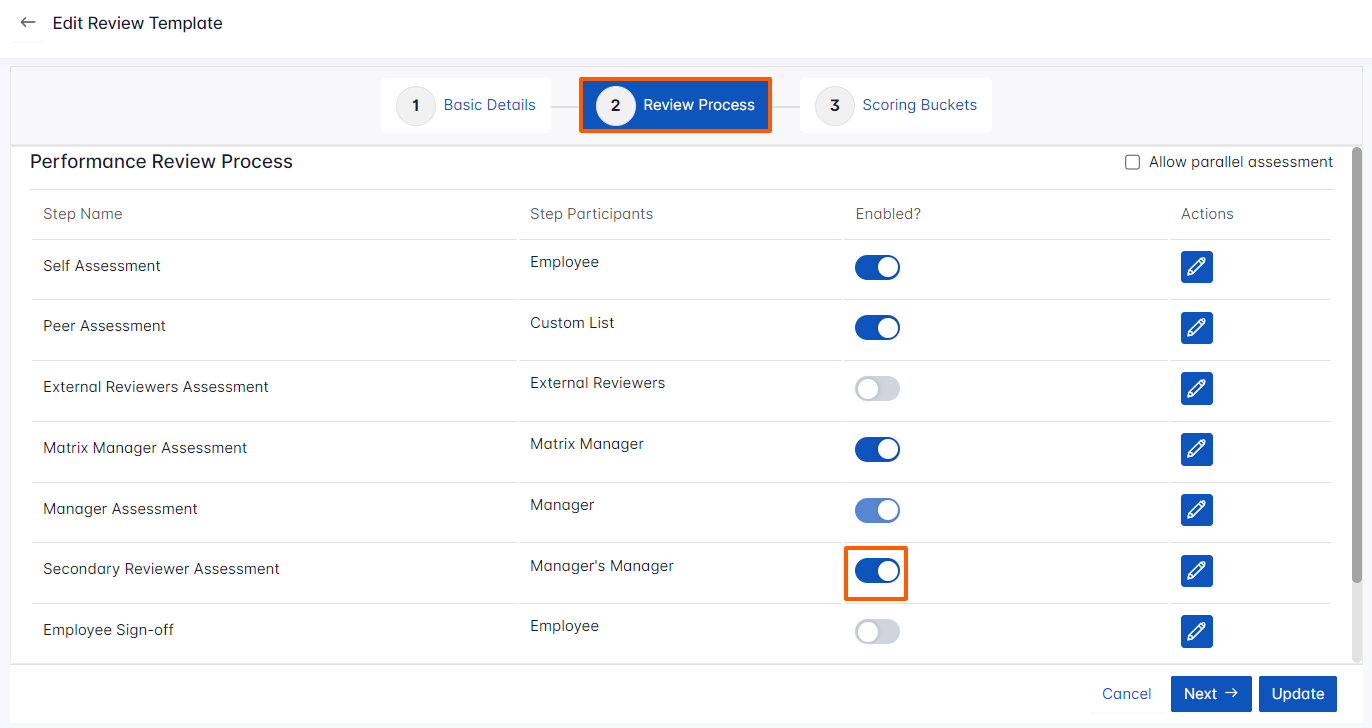Open edit settings for Manager Assessment
Screen dimensions: 1372x728
(x=1196, y=510)
